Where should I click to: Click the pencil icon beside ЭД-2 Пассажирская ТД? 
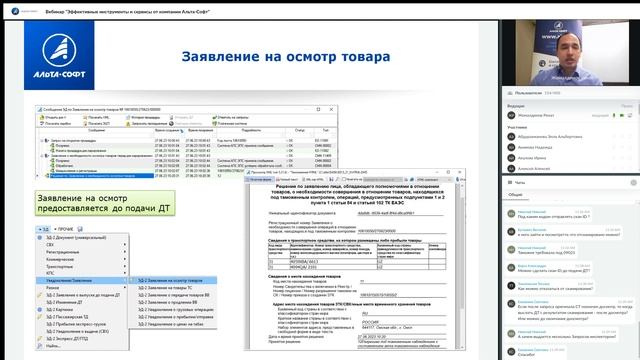(x=40, y=317)
